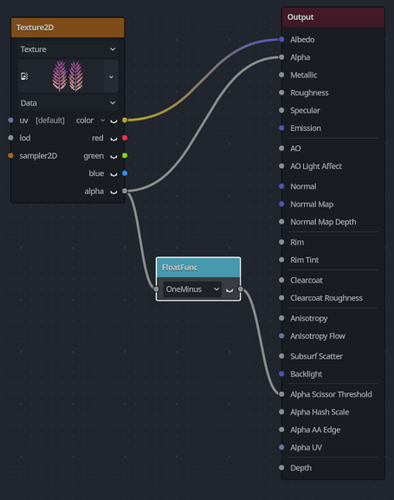Open the OneMinus function dropdown
This screenshot has width=394, height=500.
pos(192,289)
